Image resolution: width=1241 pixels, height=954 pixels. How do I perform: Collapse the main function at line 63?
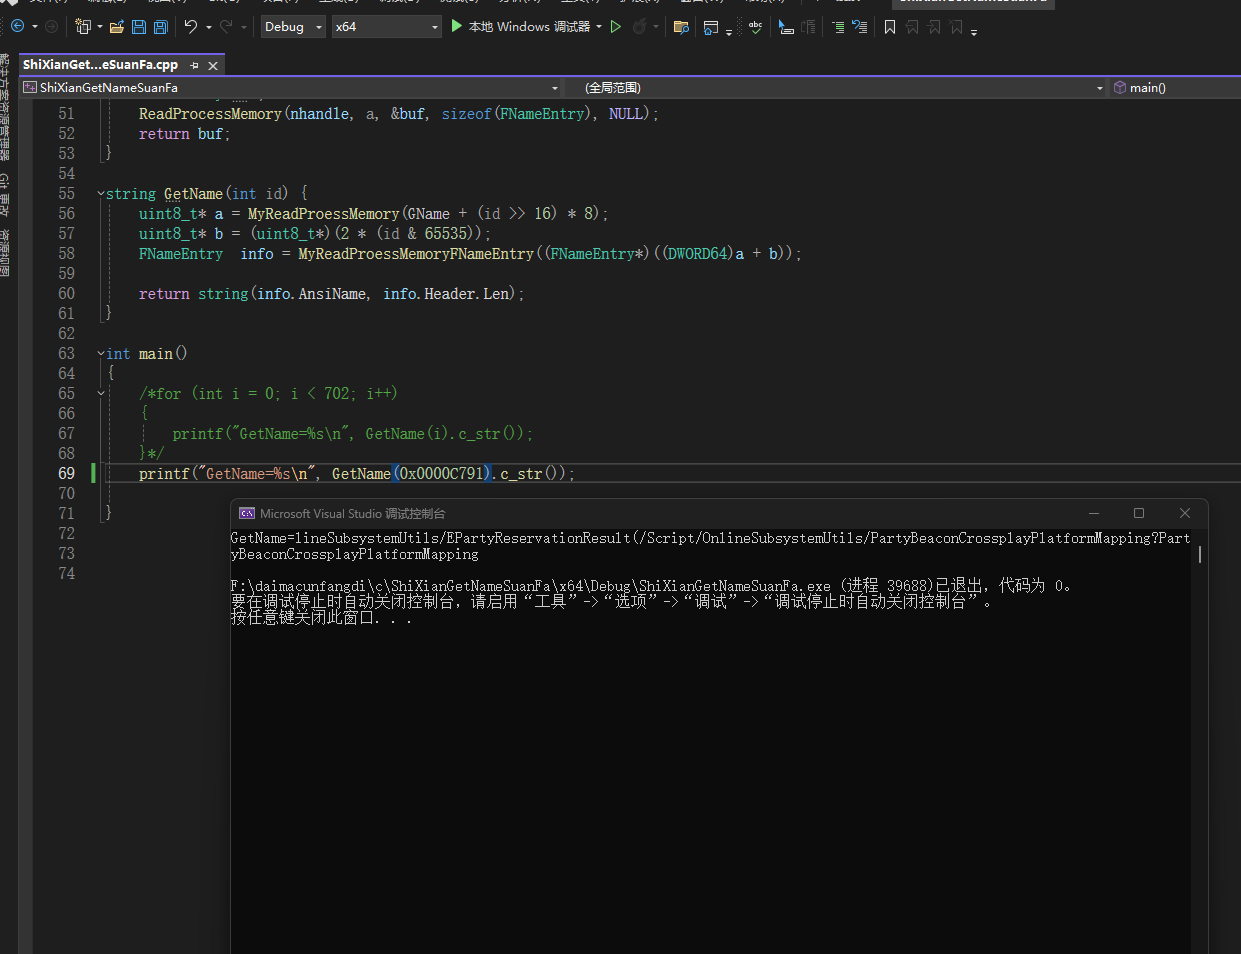100,354
